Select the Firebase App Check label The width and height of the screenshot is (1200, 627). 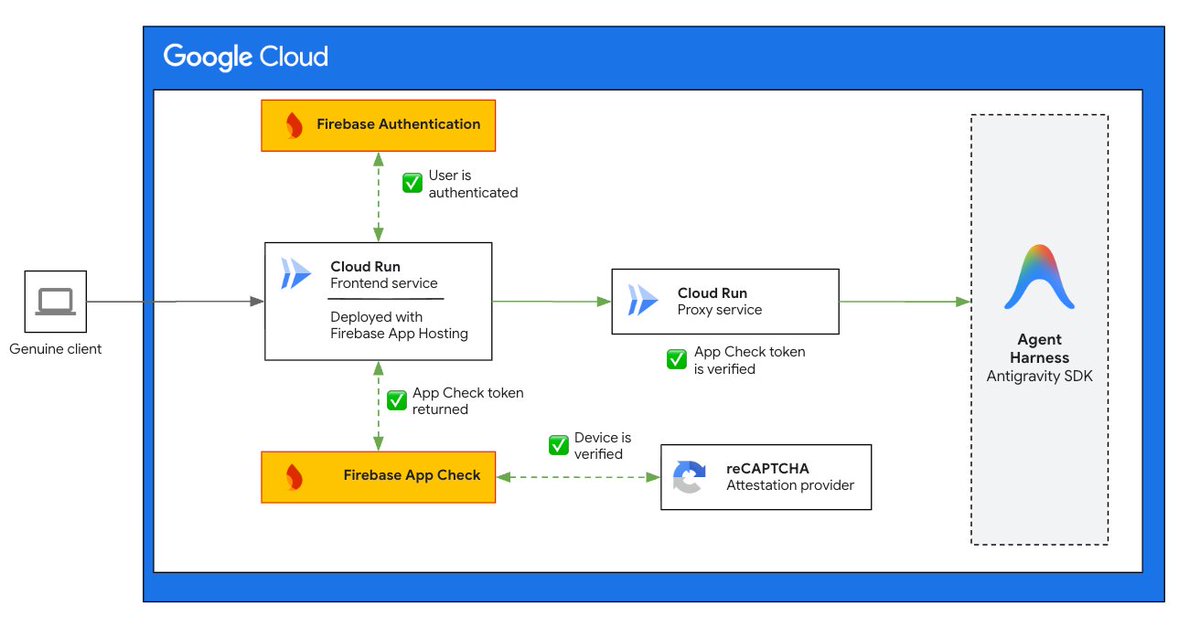pos(412,476)
